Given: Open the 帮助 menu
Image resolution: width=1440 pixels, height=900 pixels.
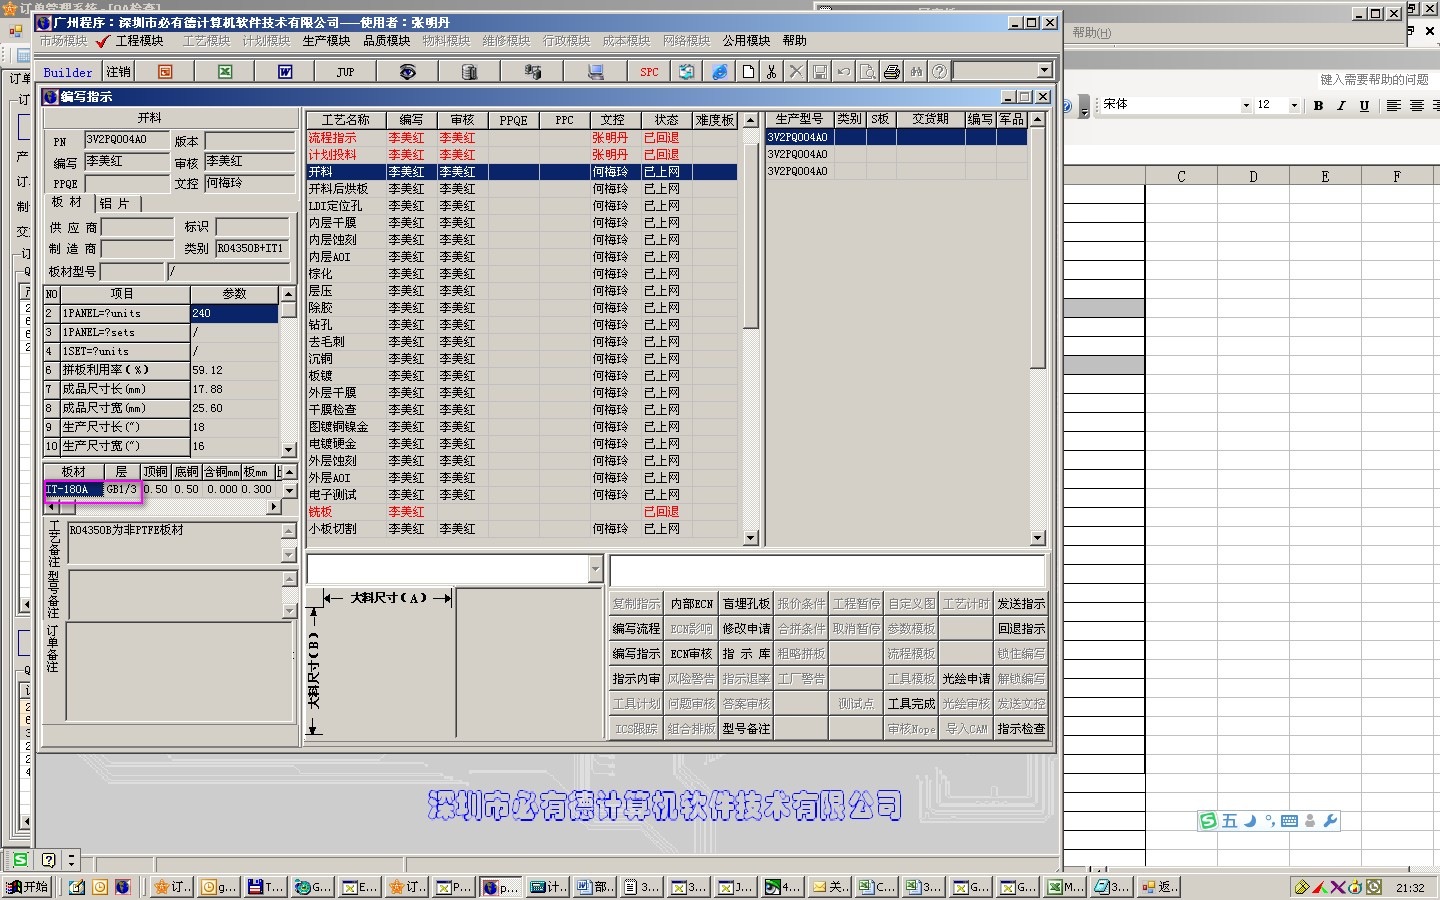Looking at the screenshot, I should [795, 41].
